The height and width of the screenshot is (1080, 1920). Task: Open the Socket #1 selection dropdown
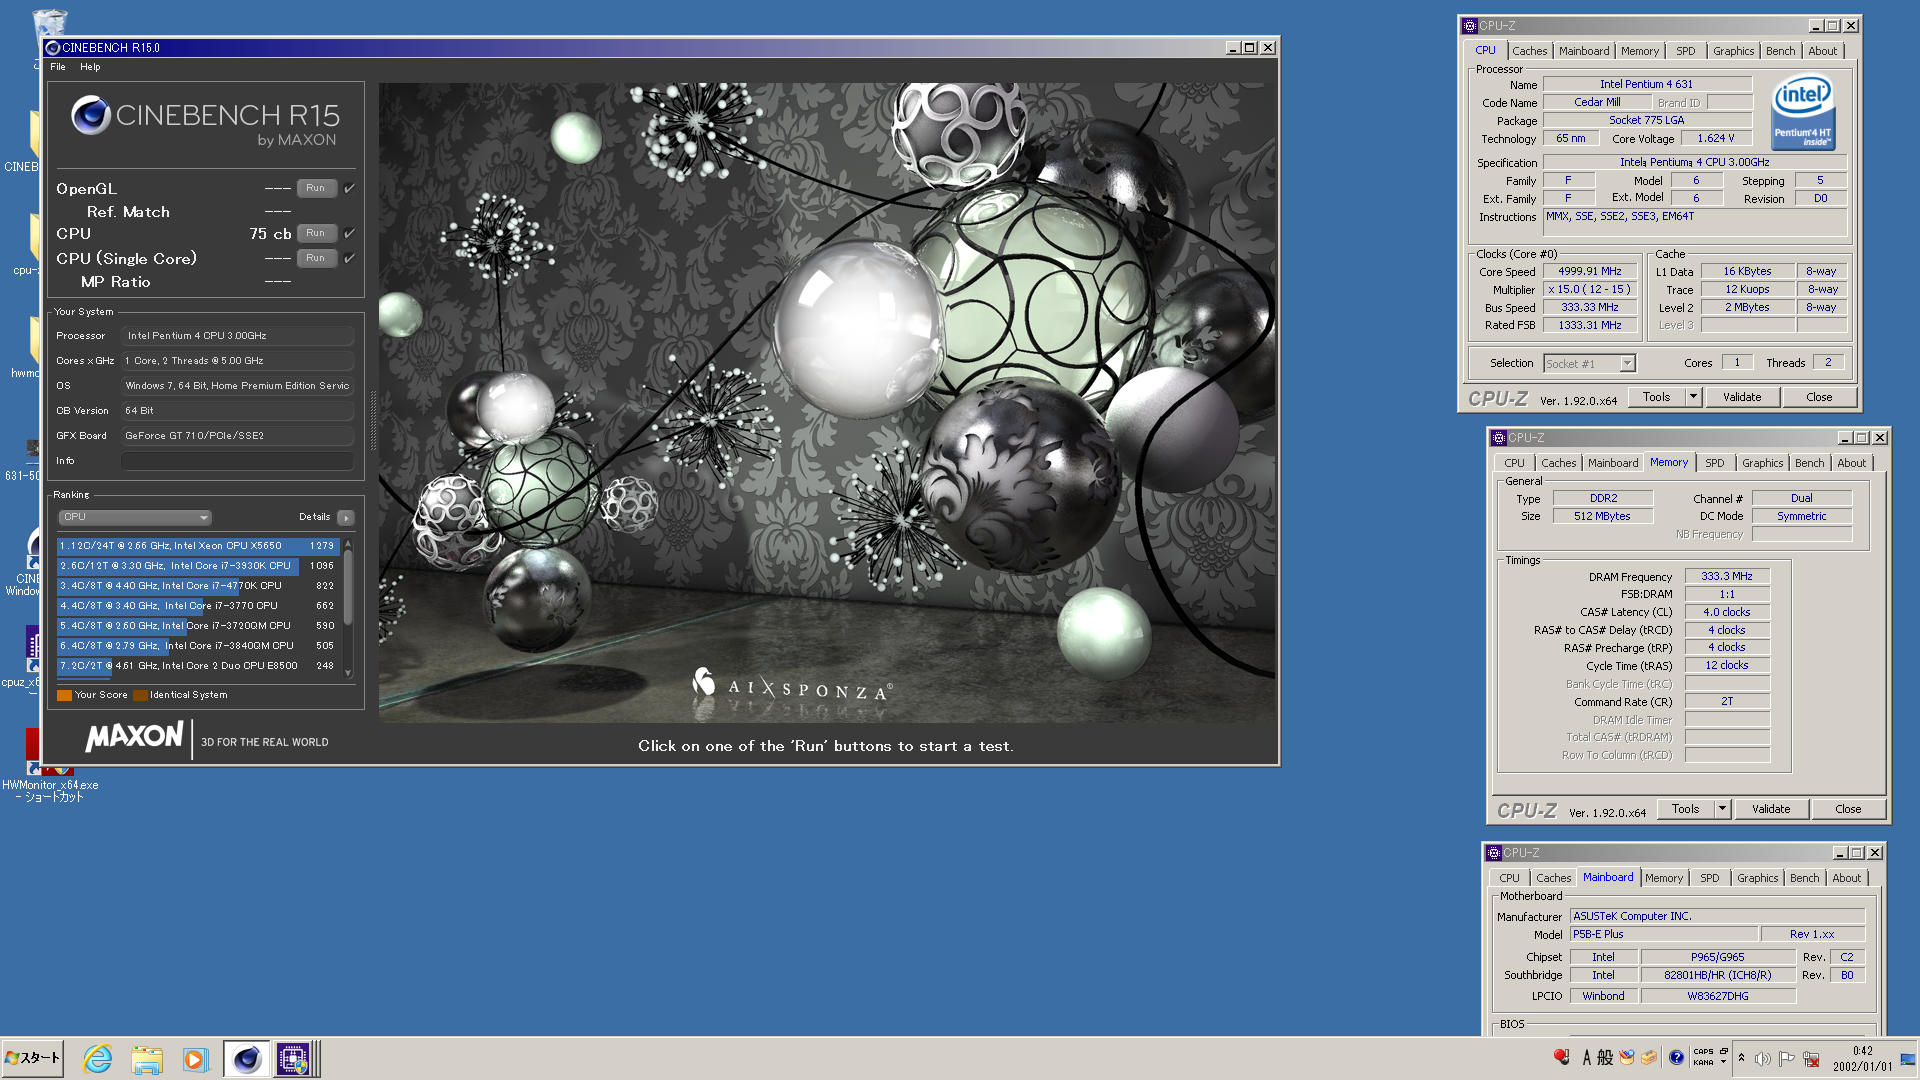click(1589, 364)
